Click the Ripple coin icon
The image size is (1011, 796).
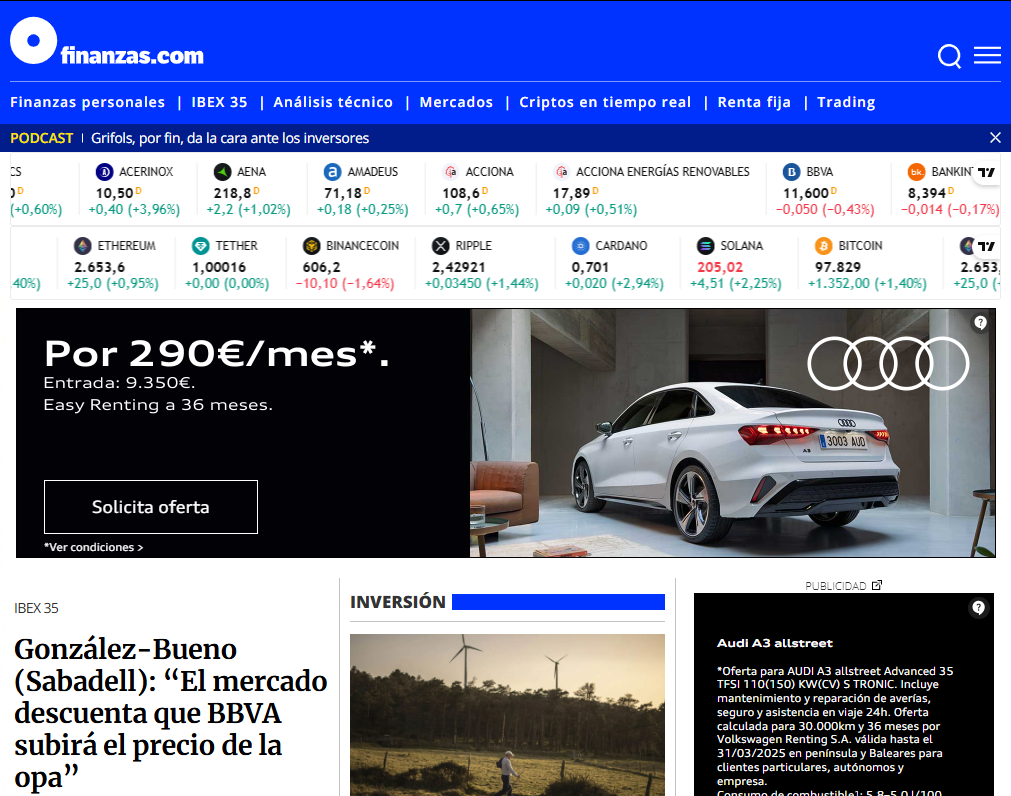[x=441, y=246]
